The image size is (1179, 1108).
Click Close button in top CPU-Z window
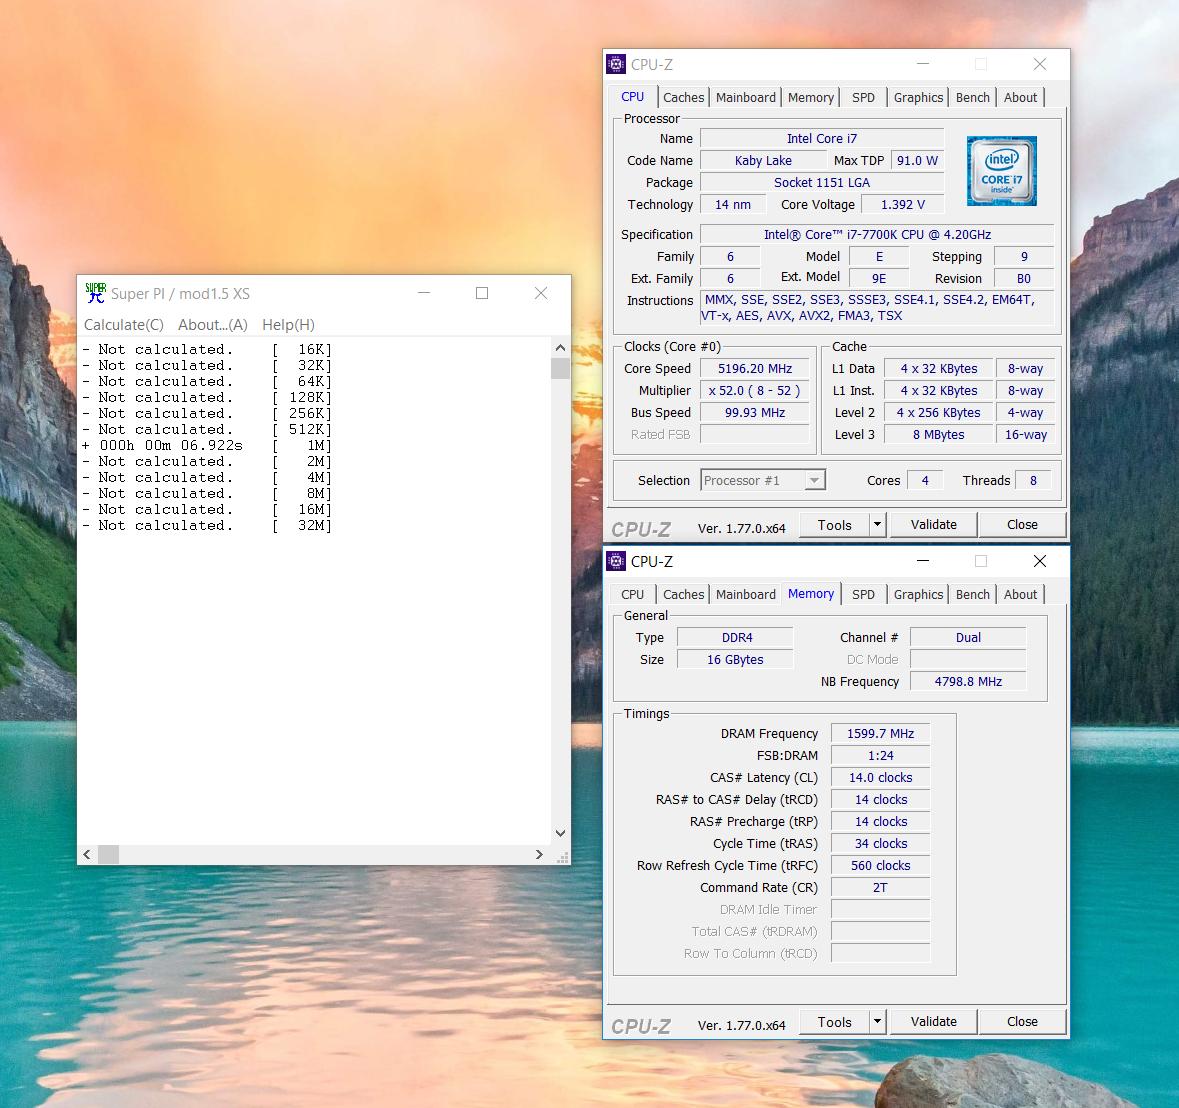pos(1022,525)
